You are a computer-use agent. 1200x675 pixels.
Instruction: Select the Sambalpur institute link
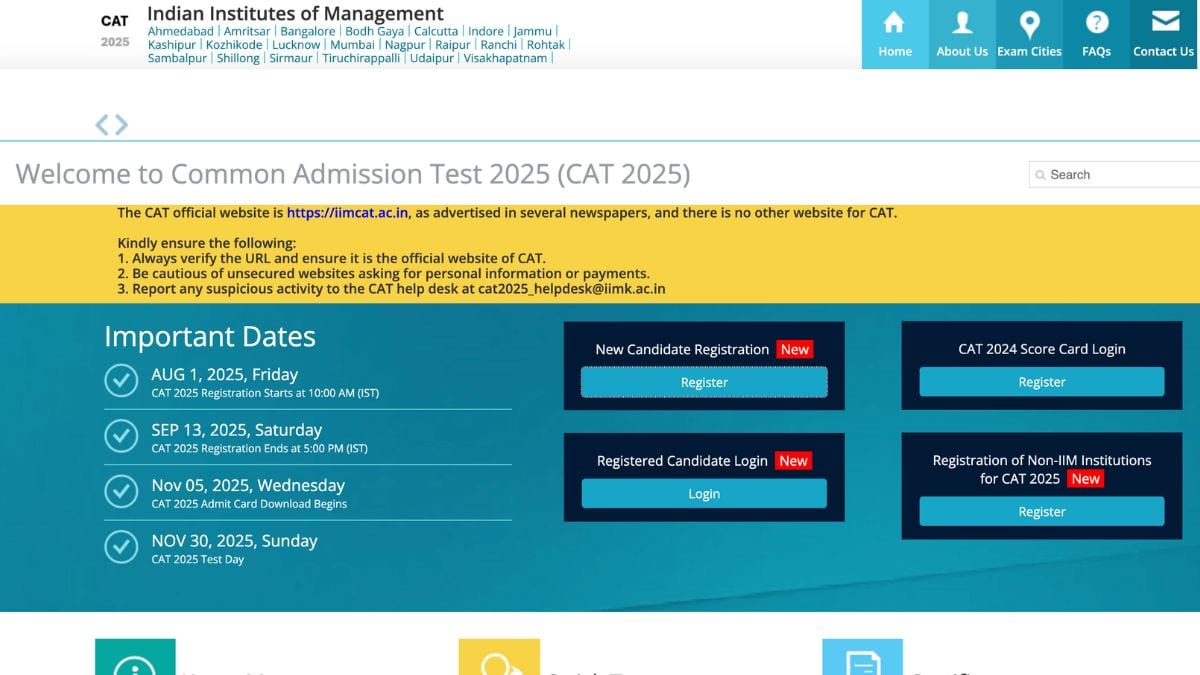pos(177,58)
